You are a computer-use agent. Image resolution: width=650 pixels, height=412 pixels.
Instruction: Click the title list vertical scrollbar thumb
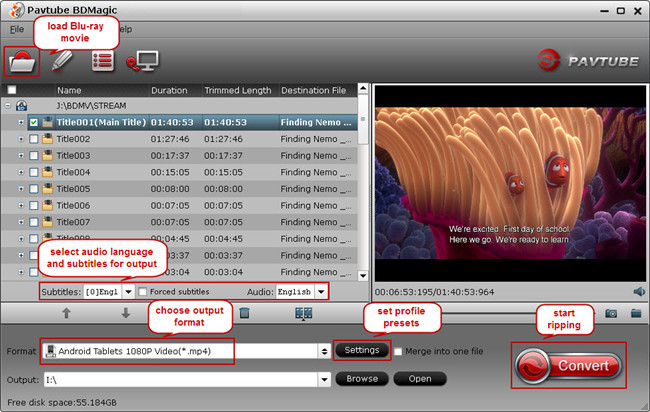(x=363, y=119)
